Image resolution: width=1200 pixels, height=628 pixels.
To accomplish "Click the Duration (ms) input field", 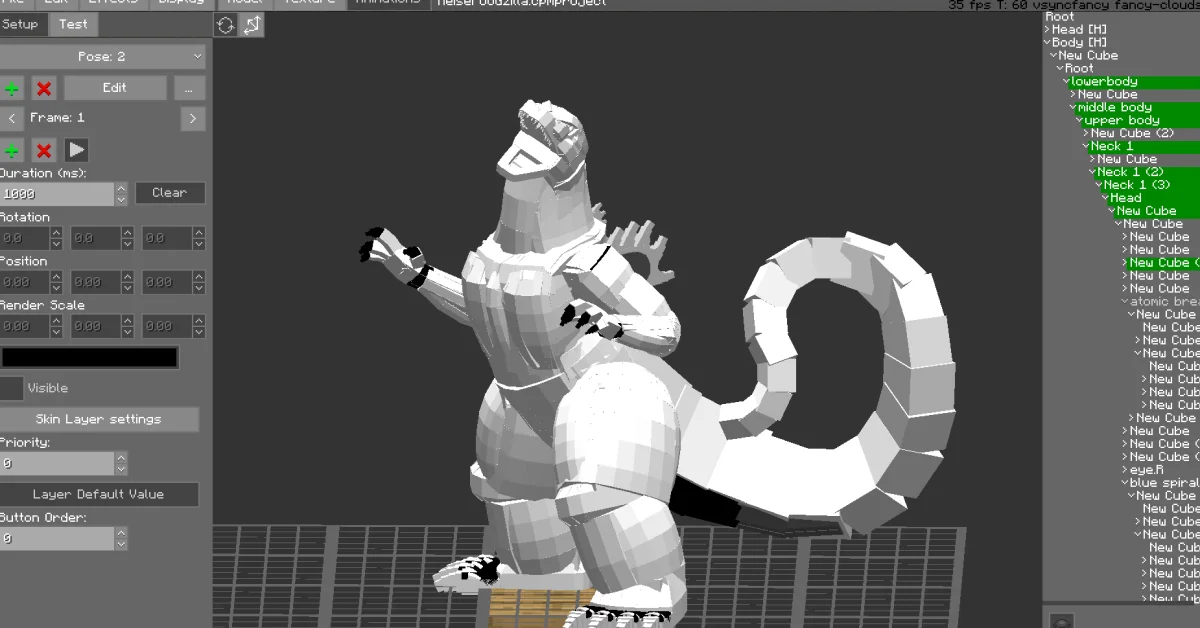I will (x=57, y=194).
